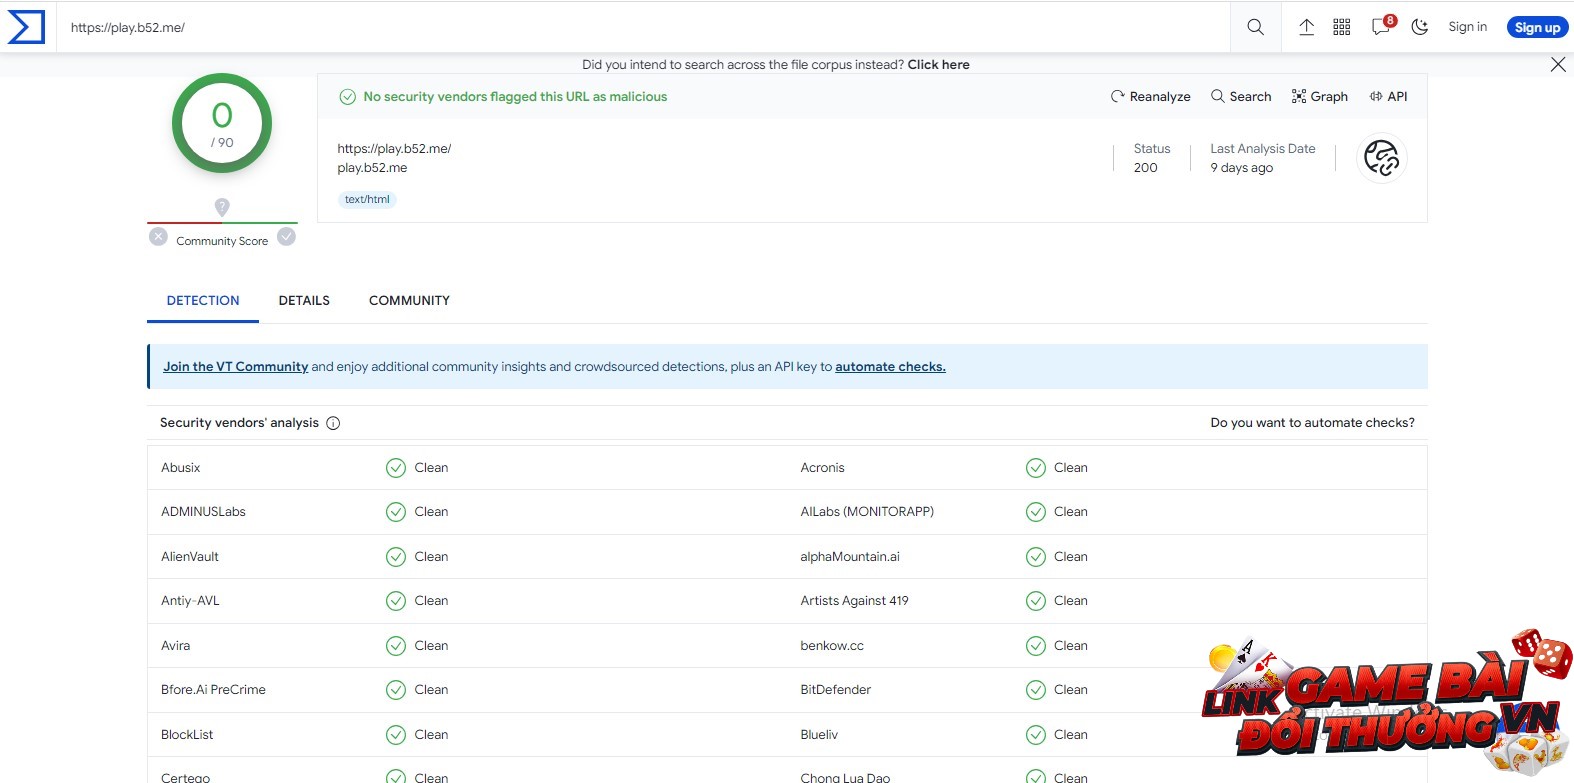Click info icon next to Security vendors' analysis

point(333,423)
